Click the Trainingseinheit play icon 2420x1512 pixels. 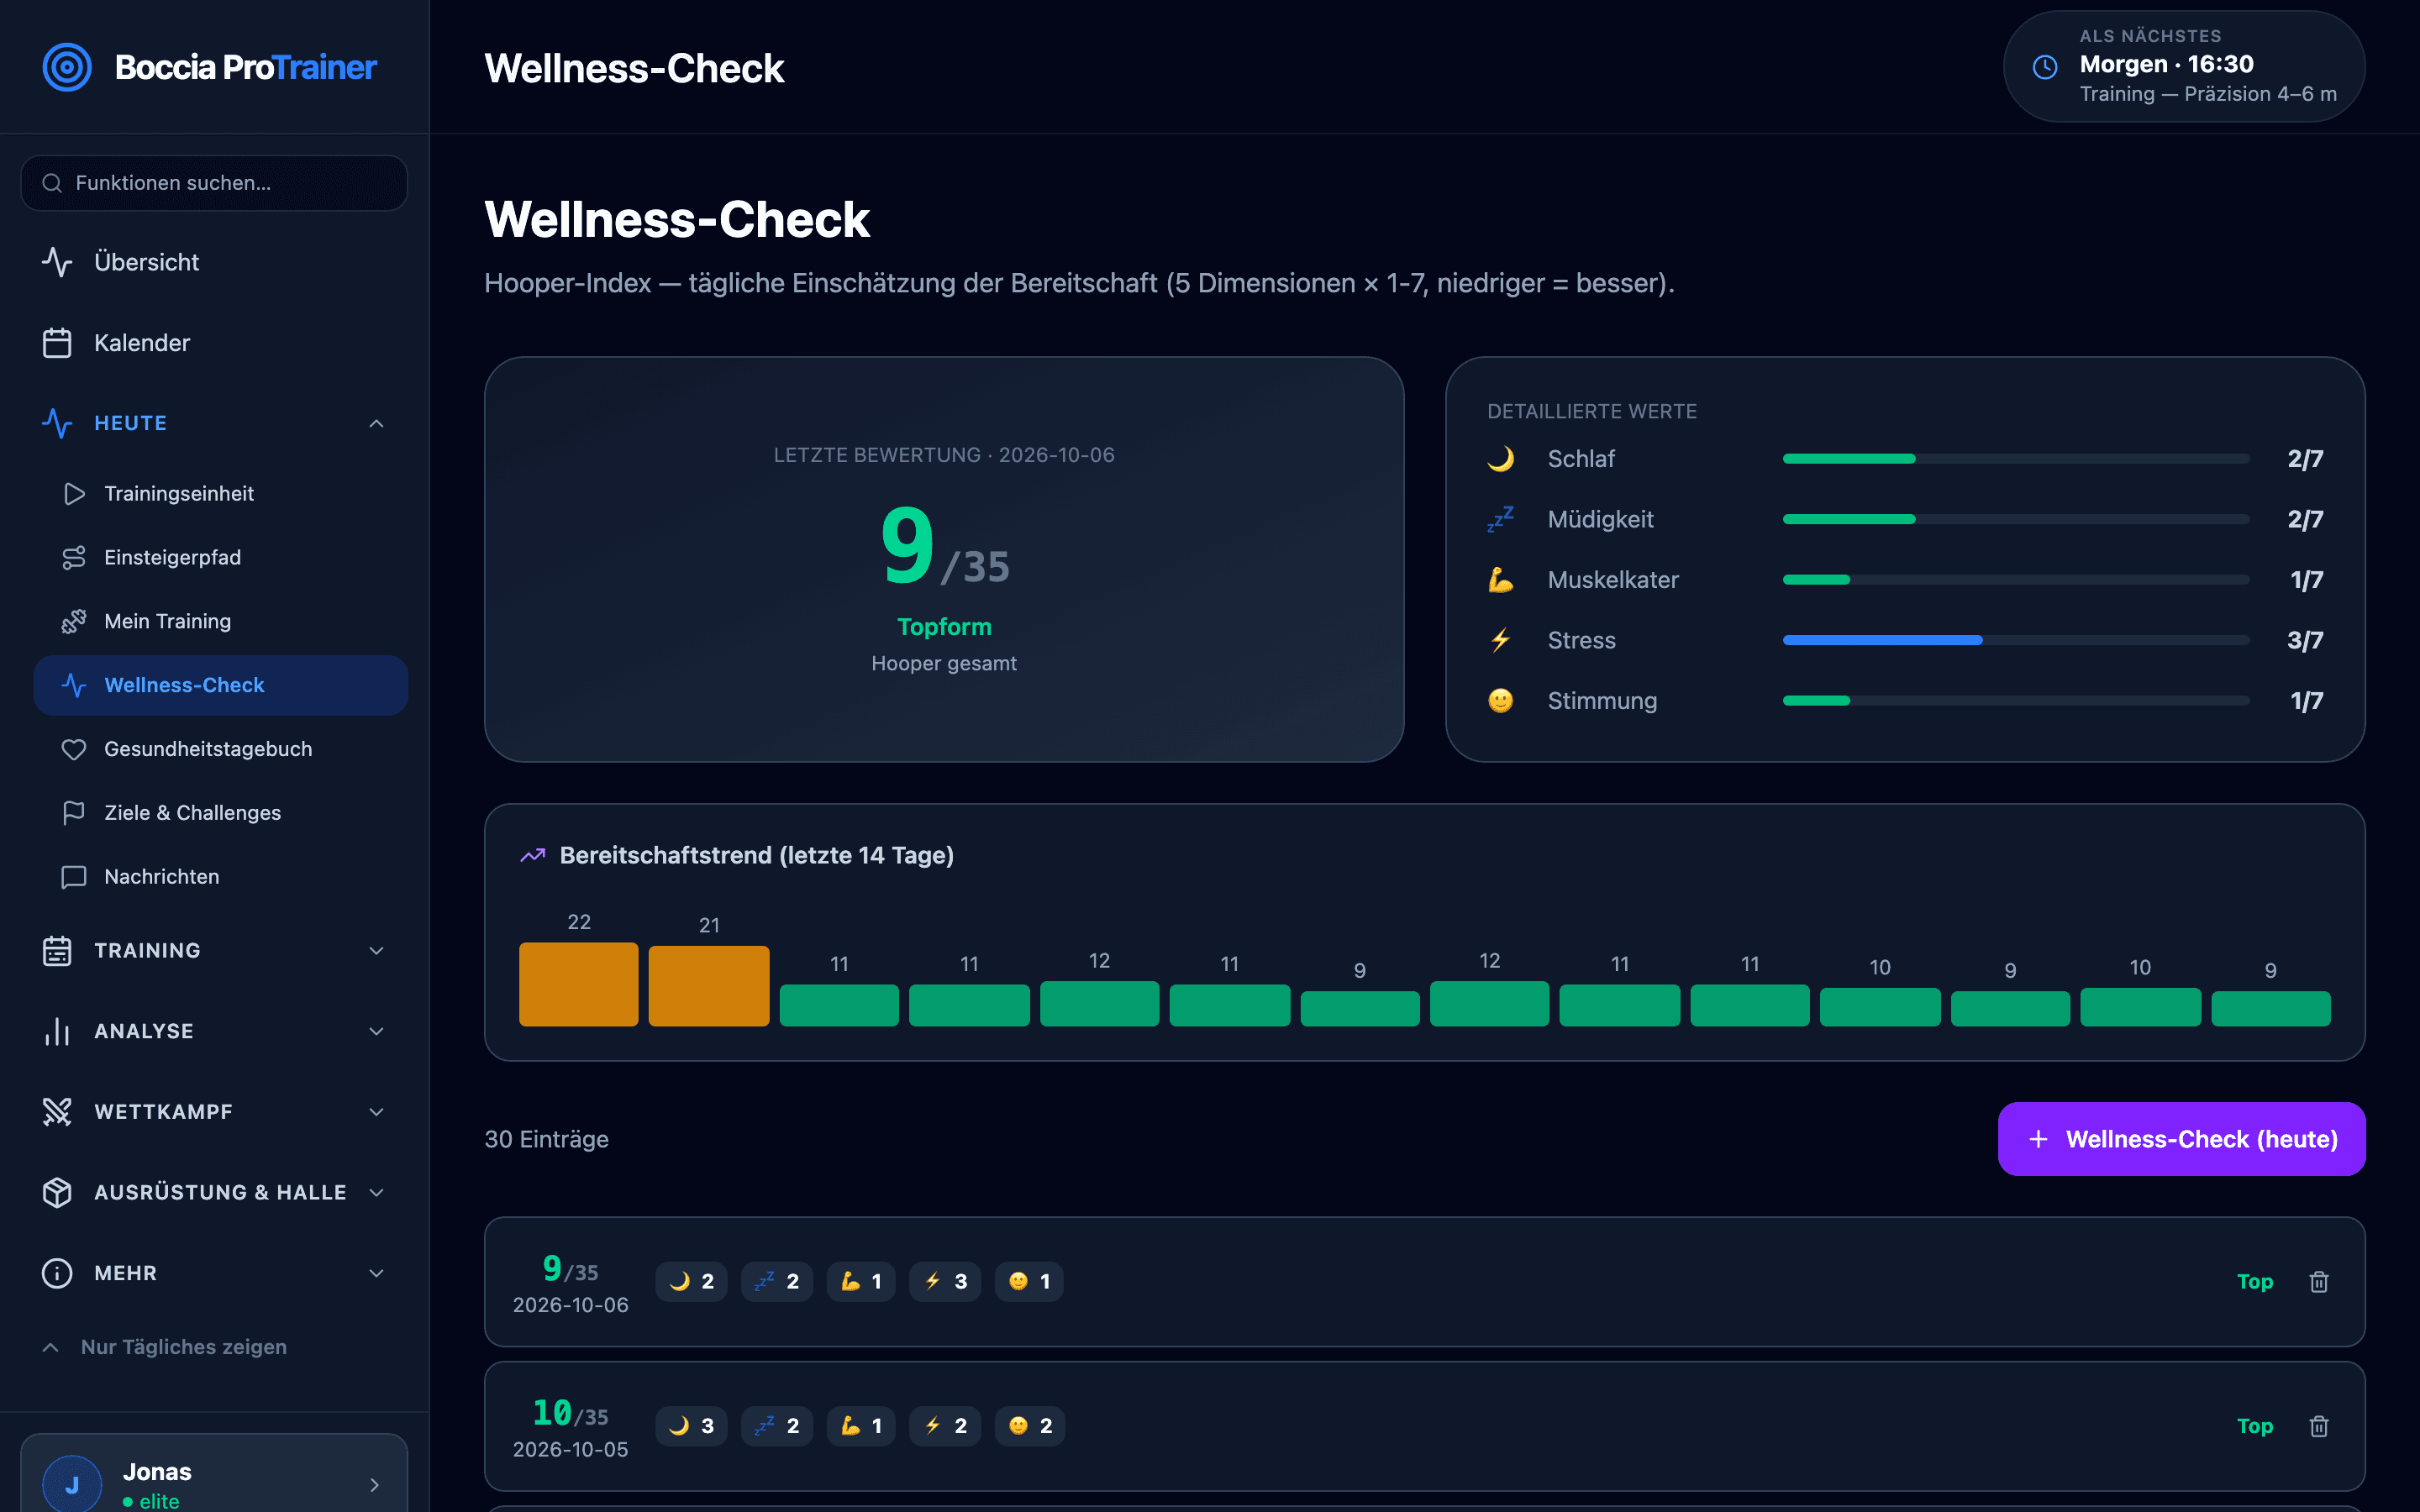coord(74,494)
